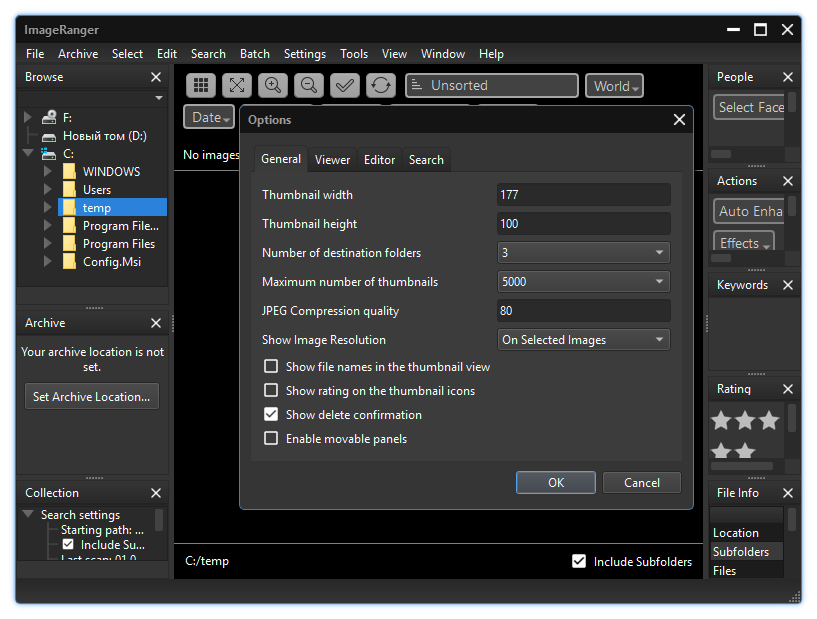Click the thumbnail grid view icon
Screen dimensions: 817x619
[x=200, y=86]
